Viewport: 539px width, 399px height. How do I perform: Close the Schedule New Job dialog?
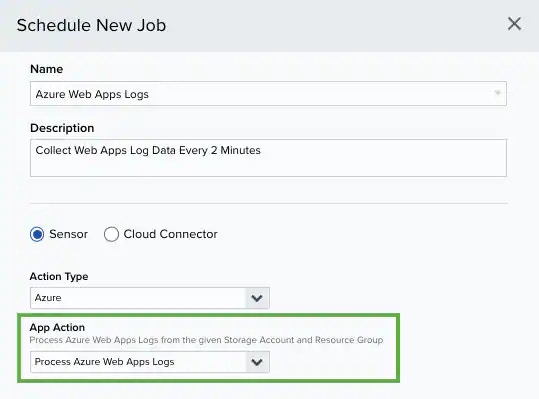pyautogui.click(x=514, y=24)
